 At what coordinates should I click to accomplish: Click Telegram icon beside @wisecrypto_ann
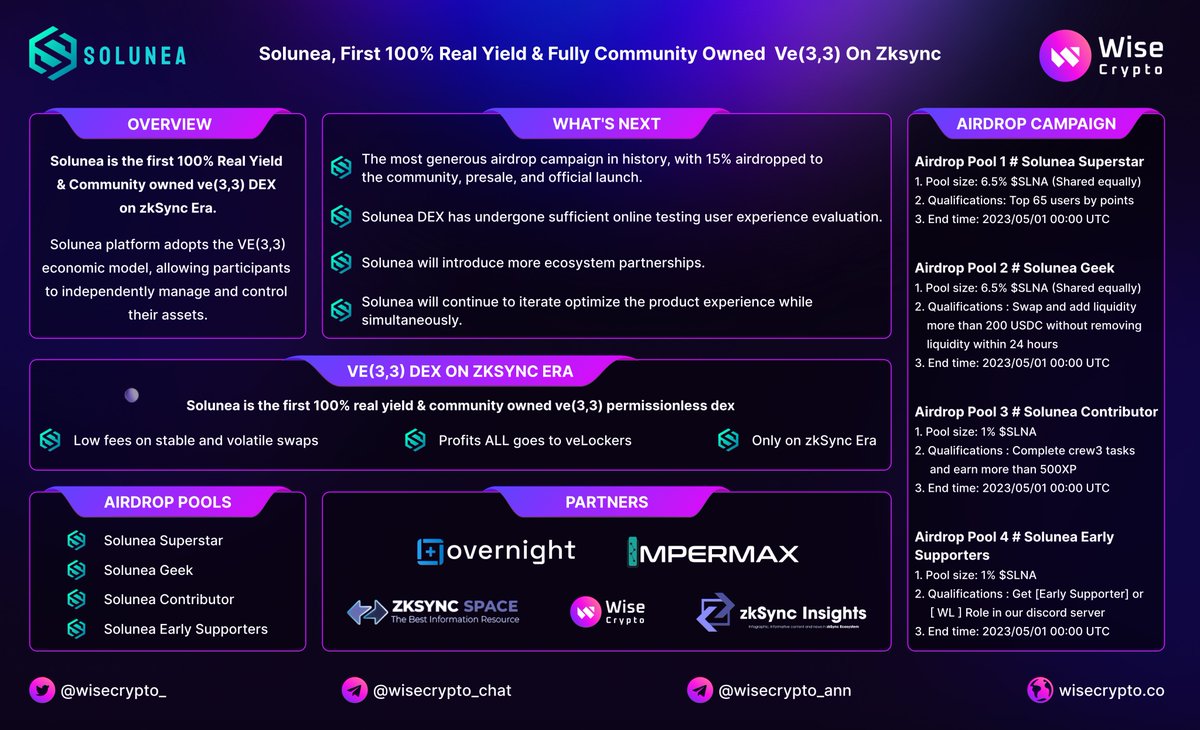pyautogui.click(x=699, y=690)
